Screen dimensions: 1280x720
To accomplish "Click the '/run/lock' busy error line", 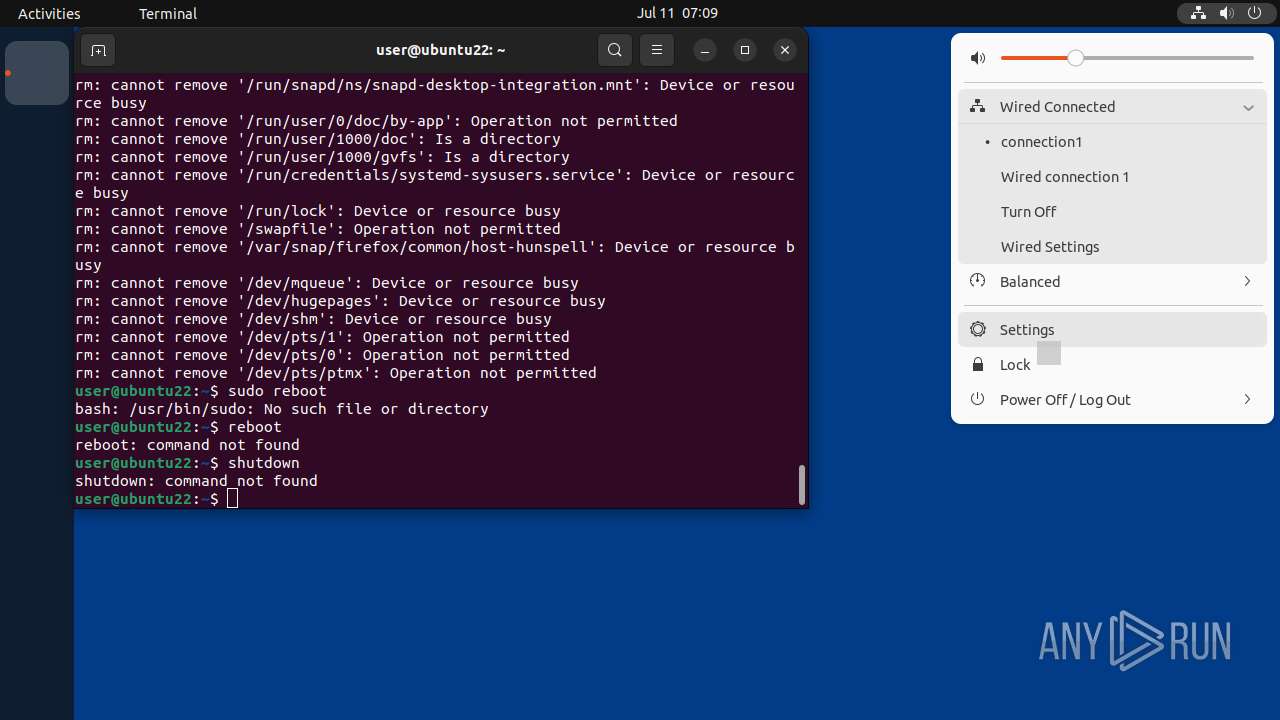I will click(x=318, y=211).
